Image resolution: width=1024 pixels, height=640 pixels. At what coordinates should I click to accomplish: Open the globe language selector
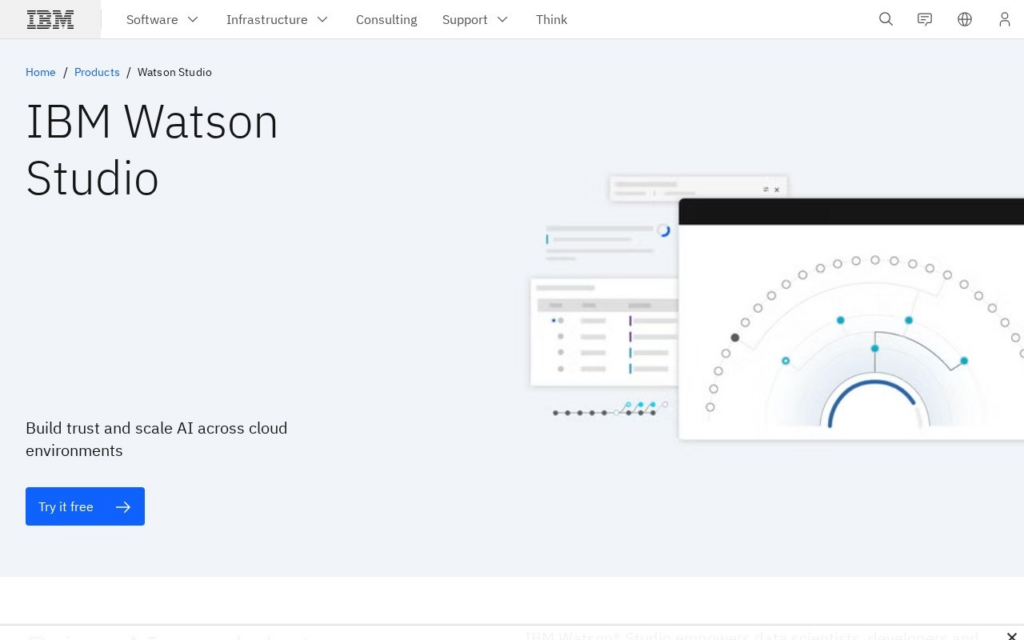point(965,19)
